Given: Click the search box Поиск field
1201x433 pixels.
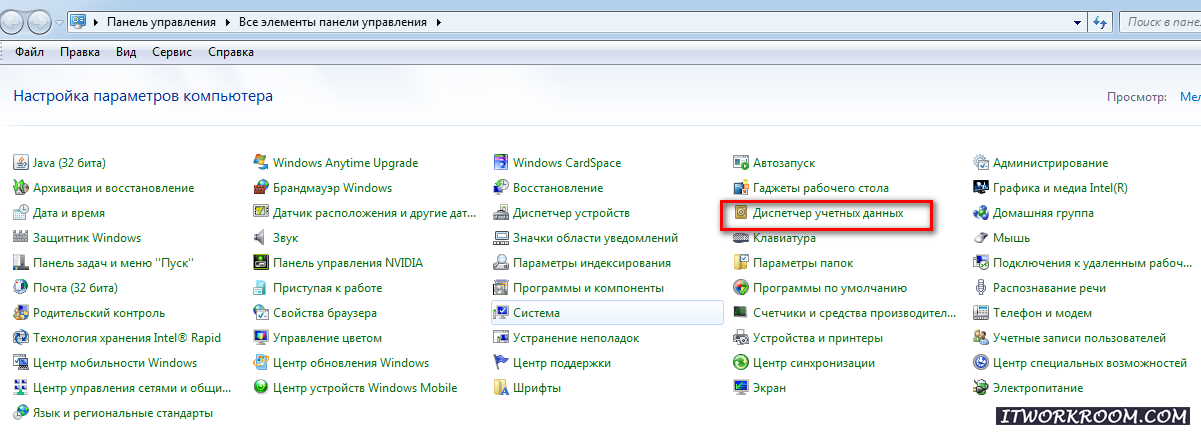Looking at the screenshot, I should click(x=1160, y=21).
